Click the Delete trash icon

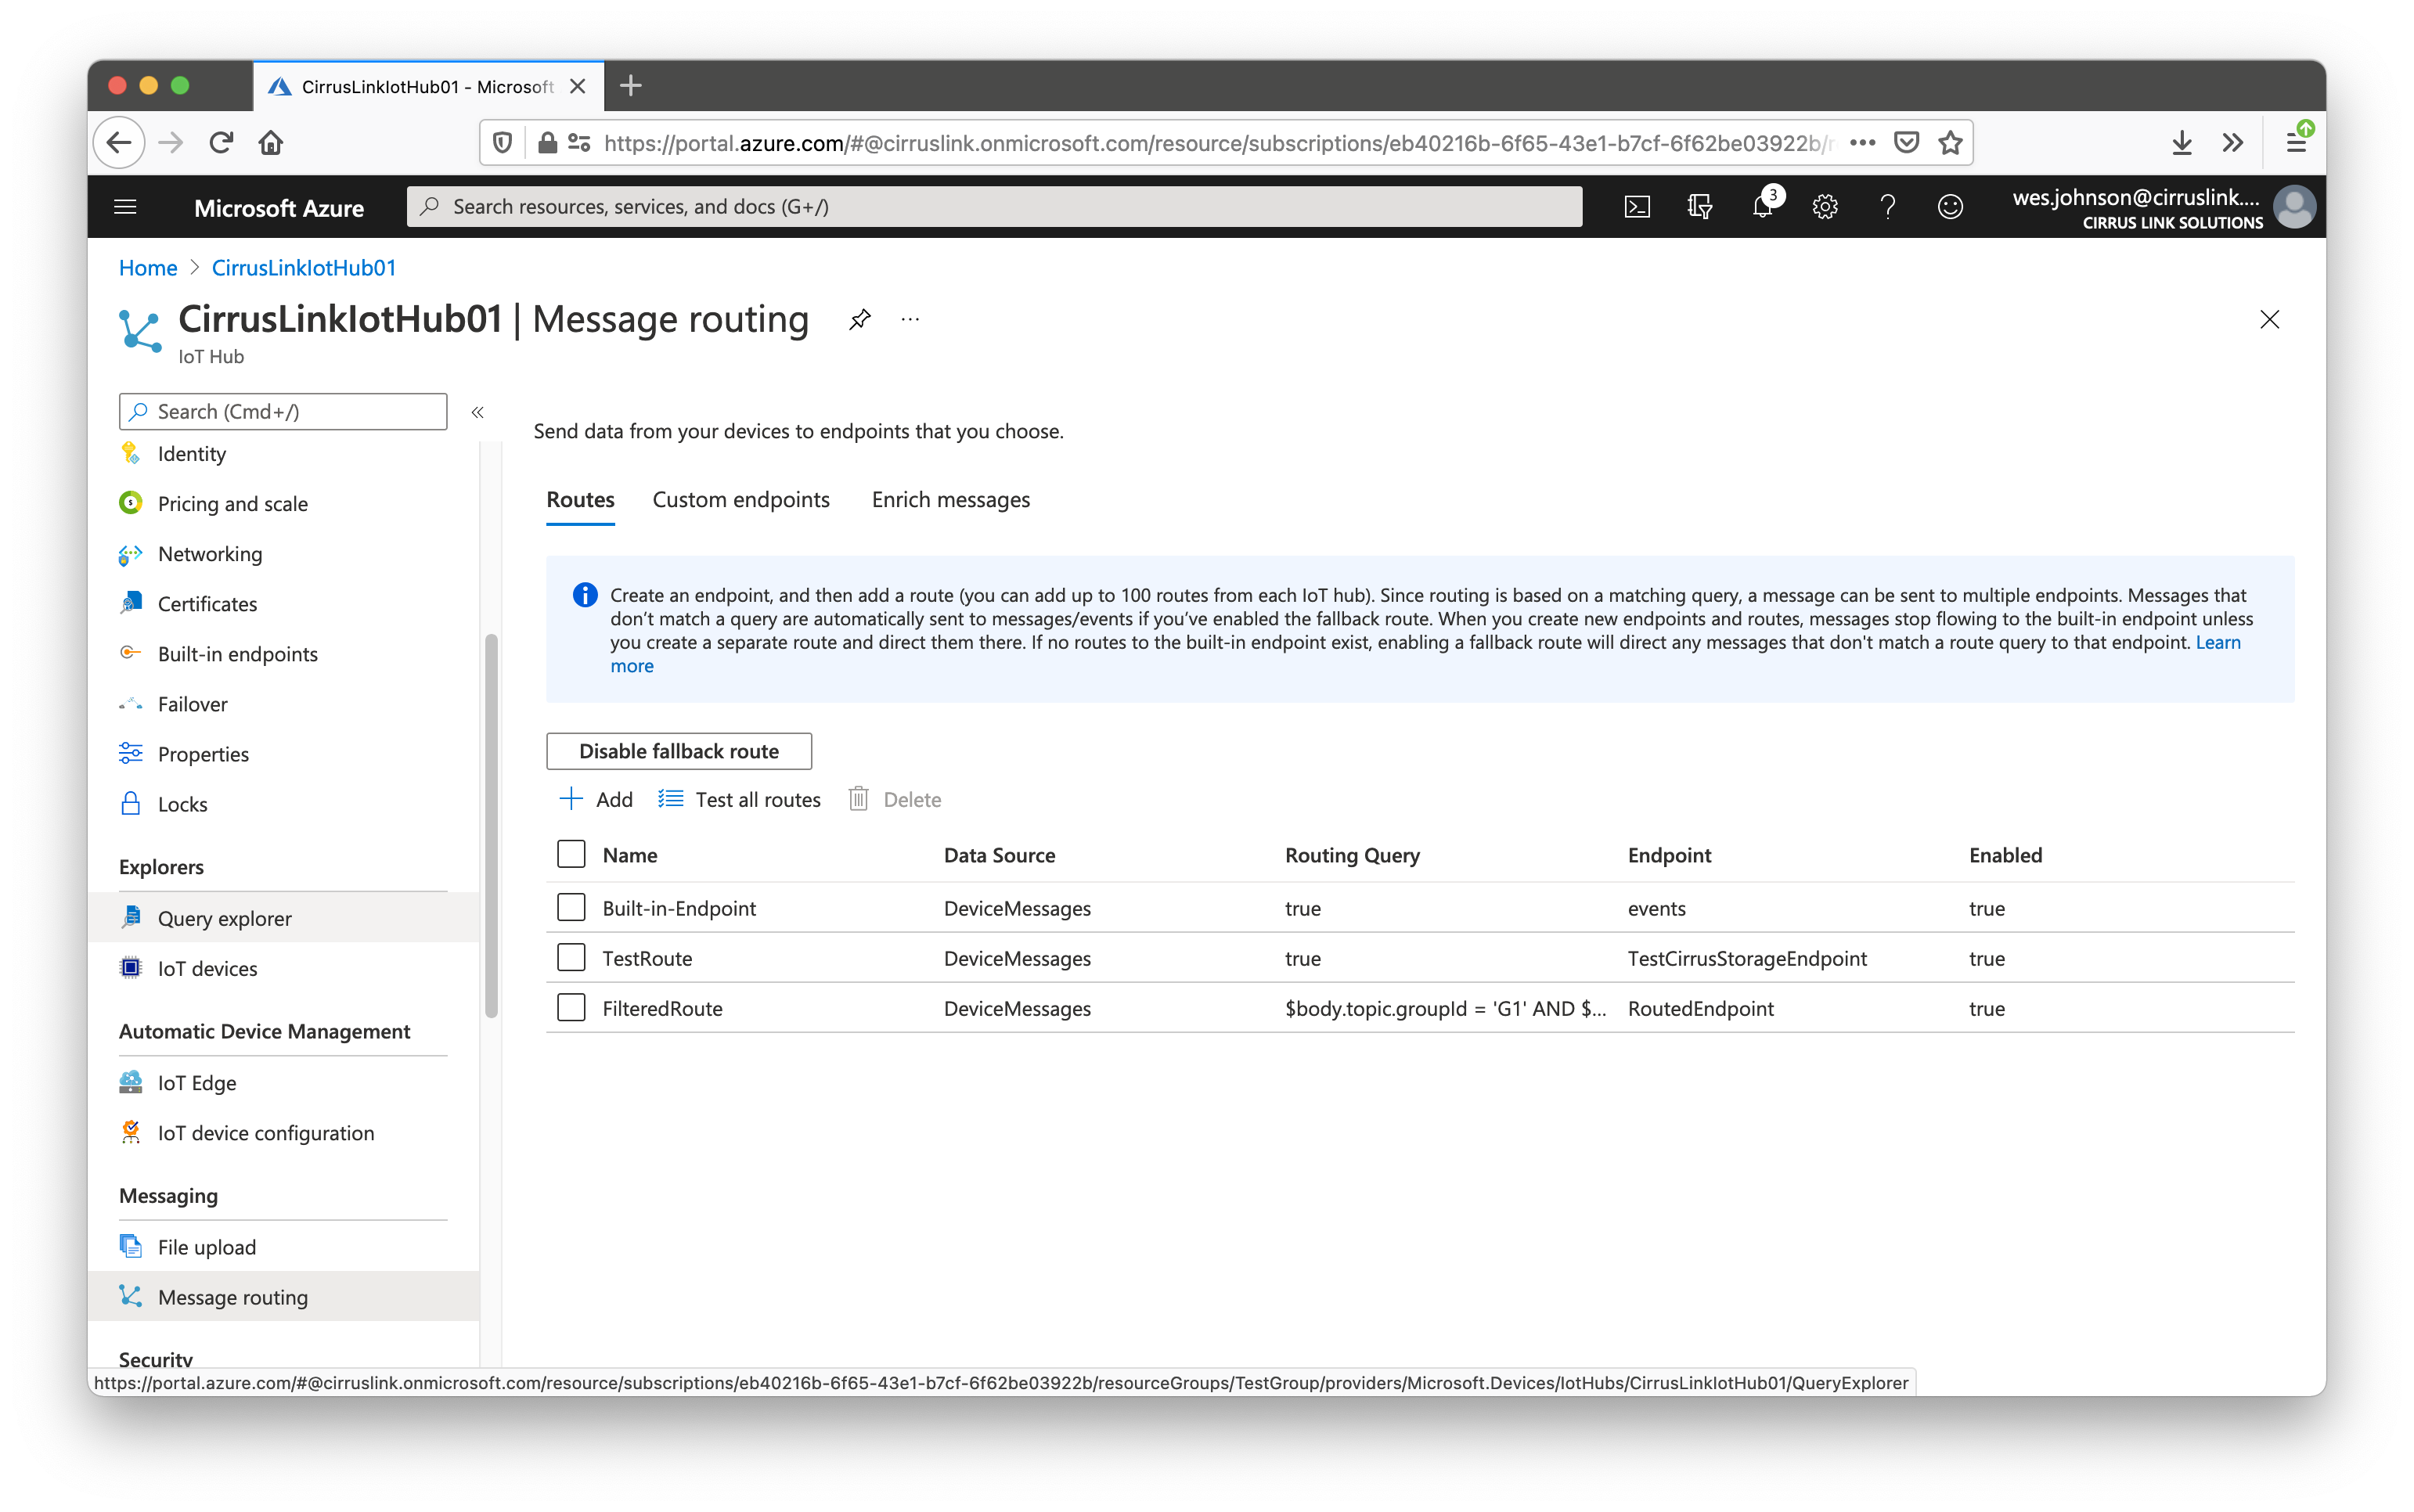coord(858,799)
